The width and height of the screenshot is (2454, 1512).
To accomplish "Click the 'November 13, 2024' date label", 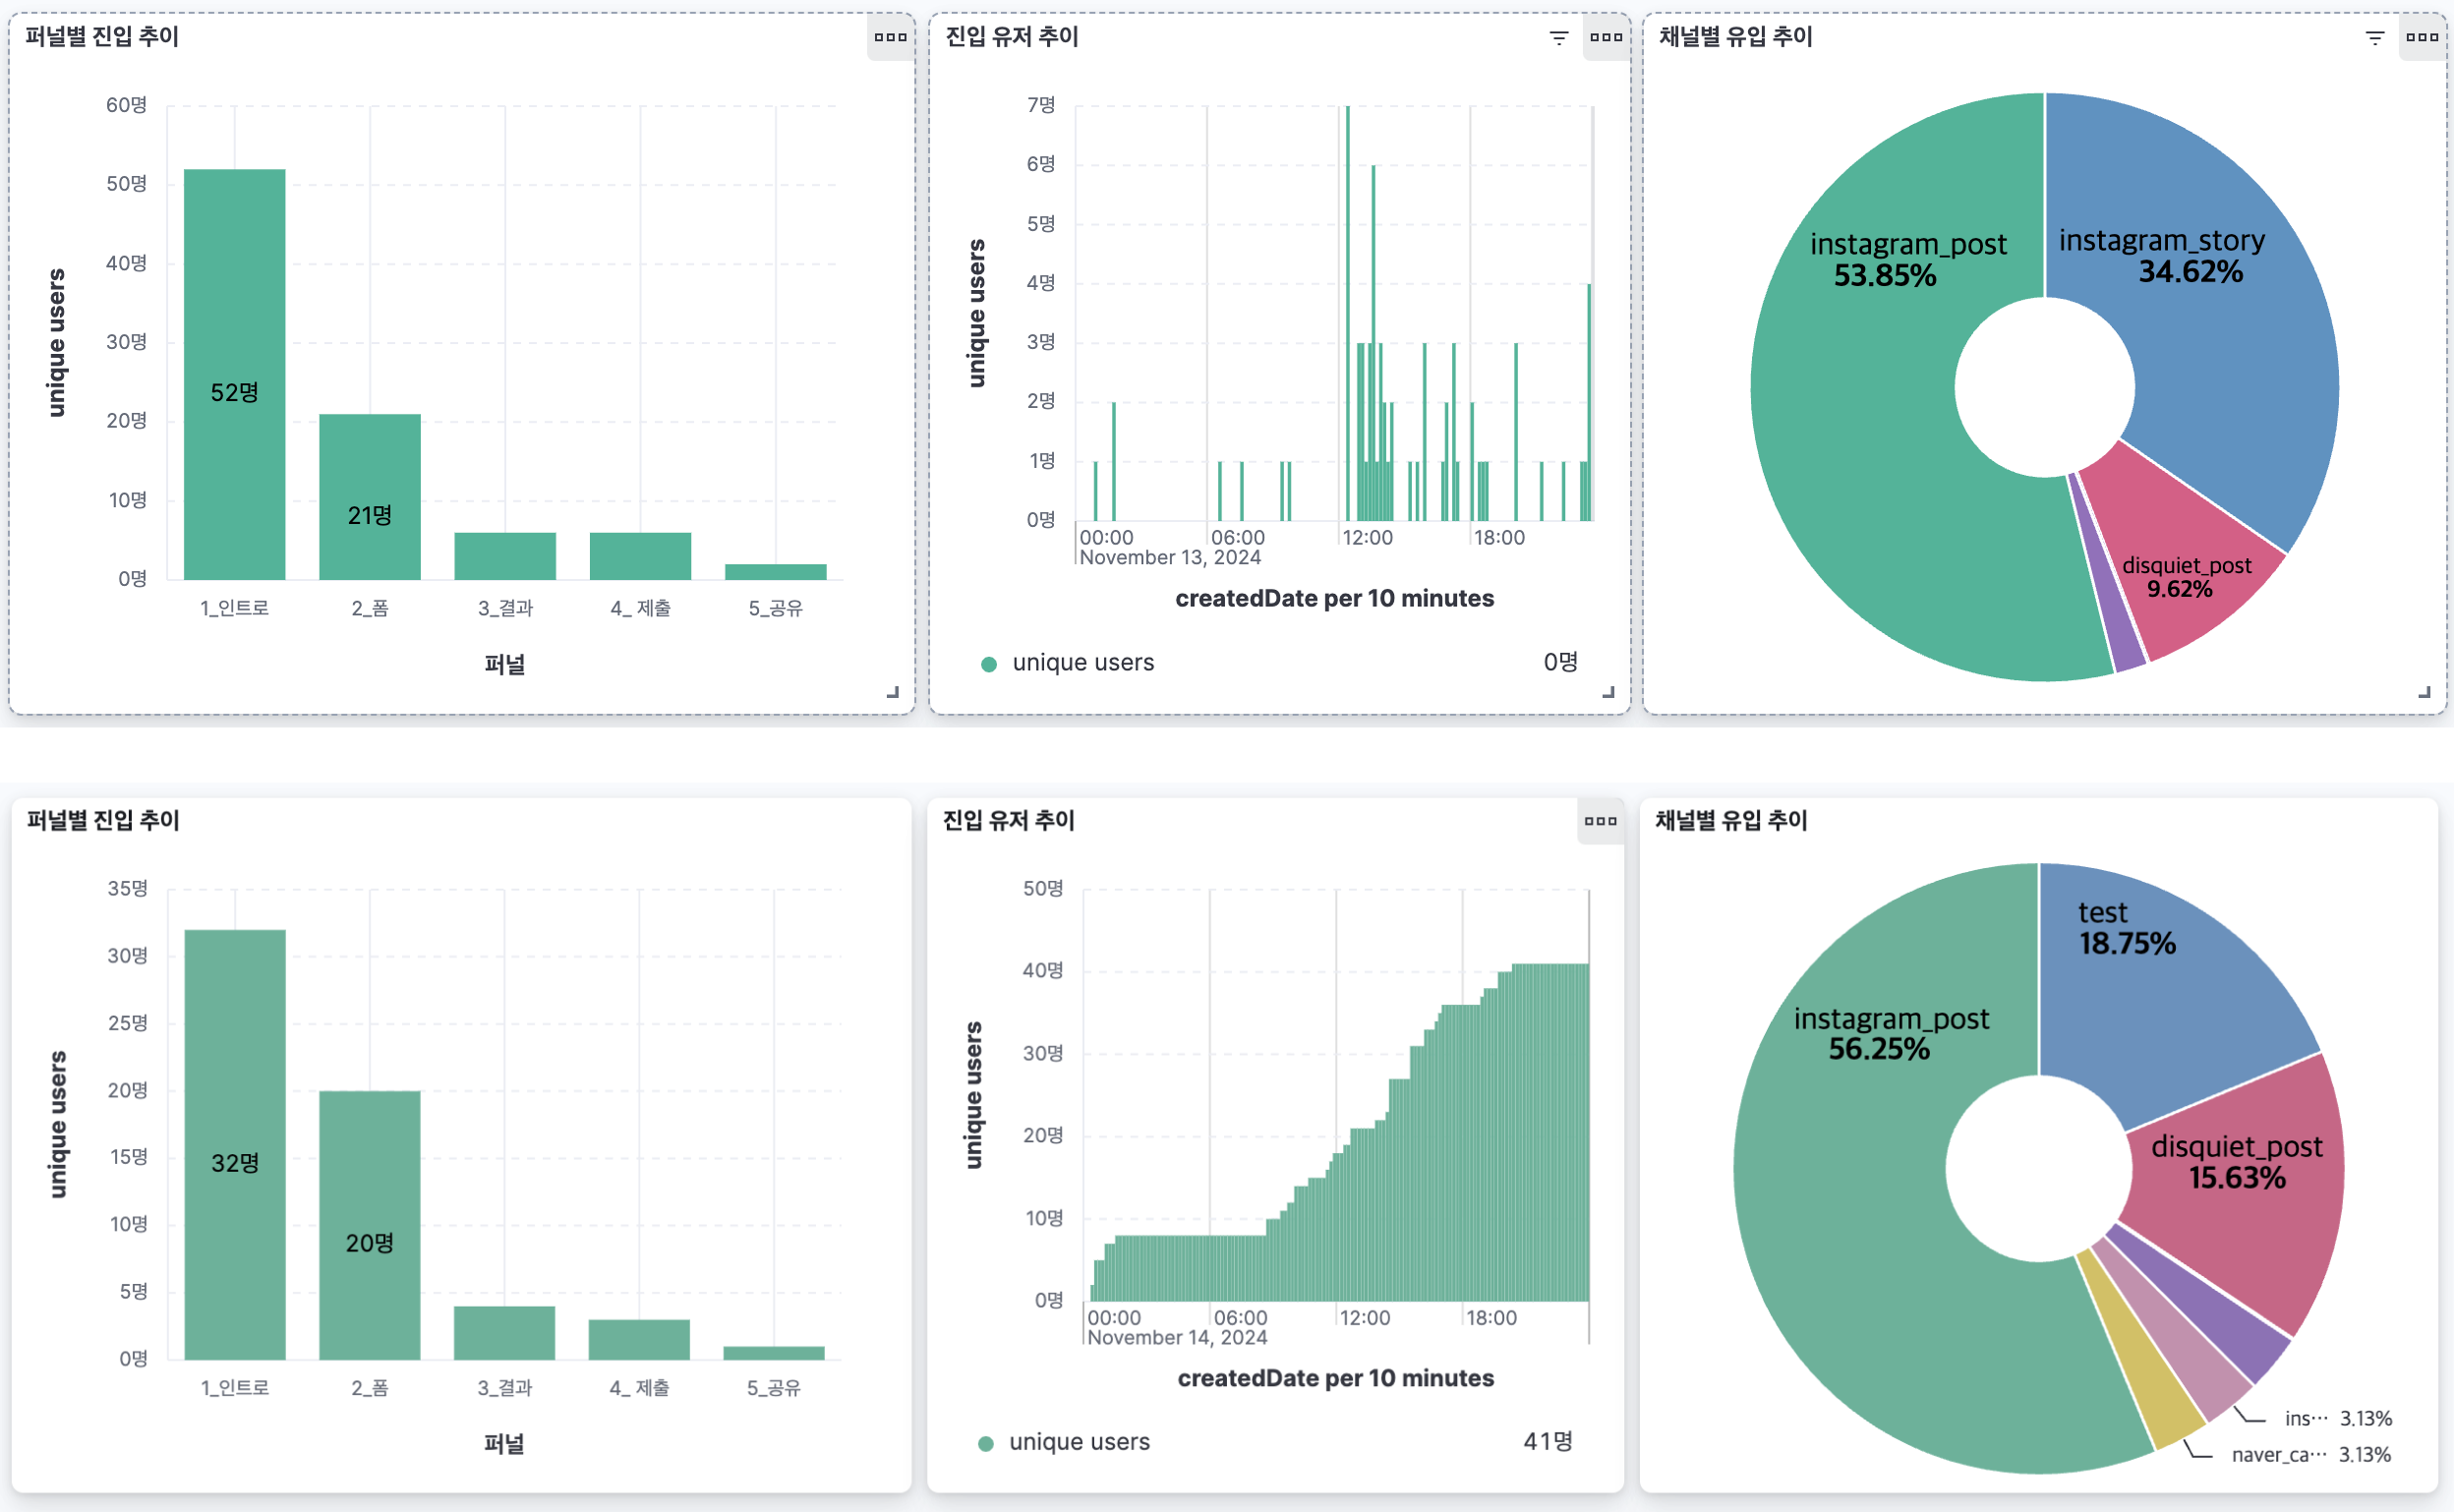I will pos(1170,558).
